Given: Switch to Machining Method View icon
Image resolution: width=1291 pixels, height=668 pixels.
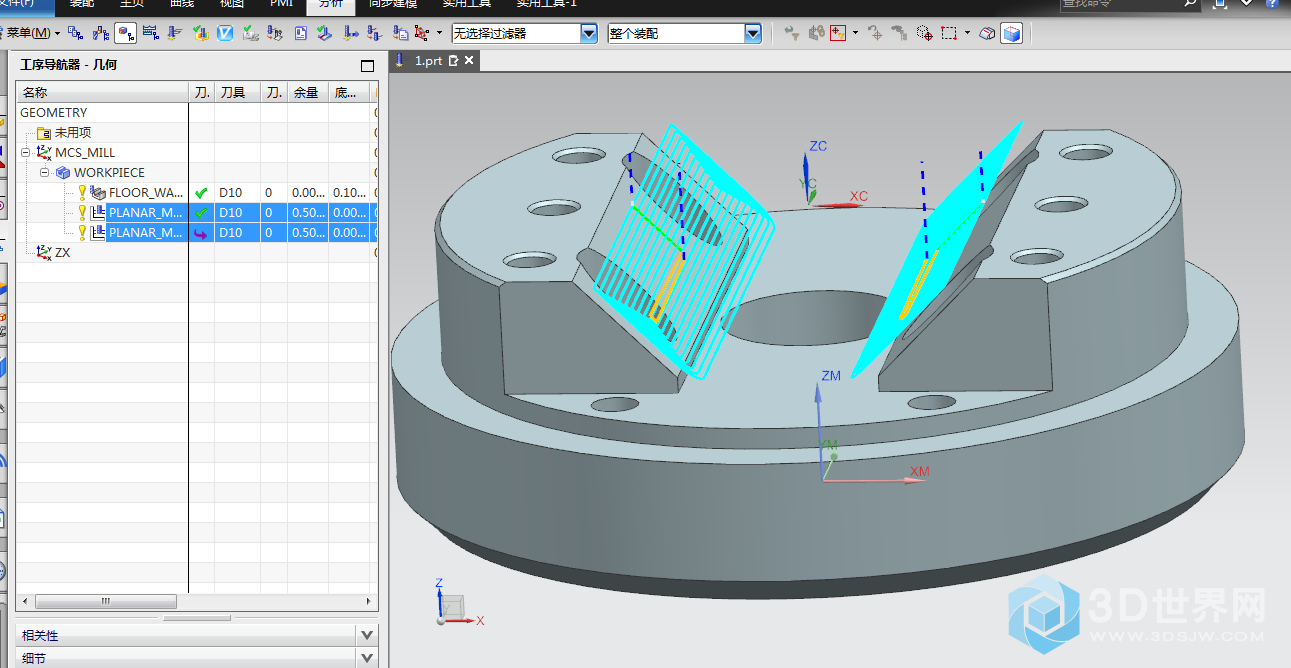Looking at the screenshot, I should (x=151, y=33).
